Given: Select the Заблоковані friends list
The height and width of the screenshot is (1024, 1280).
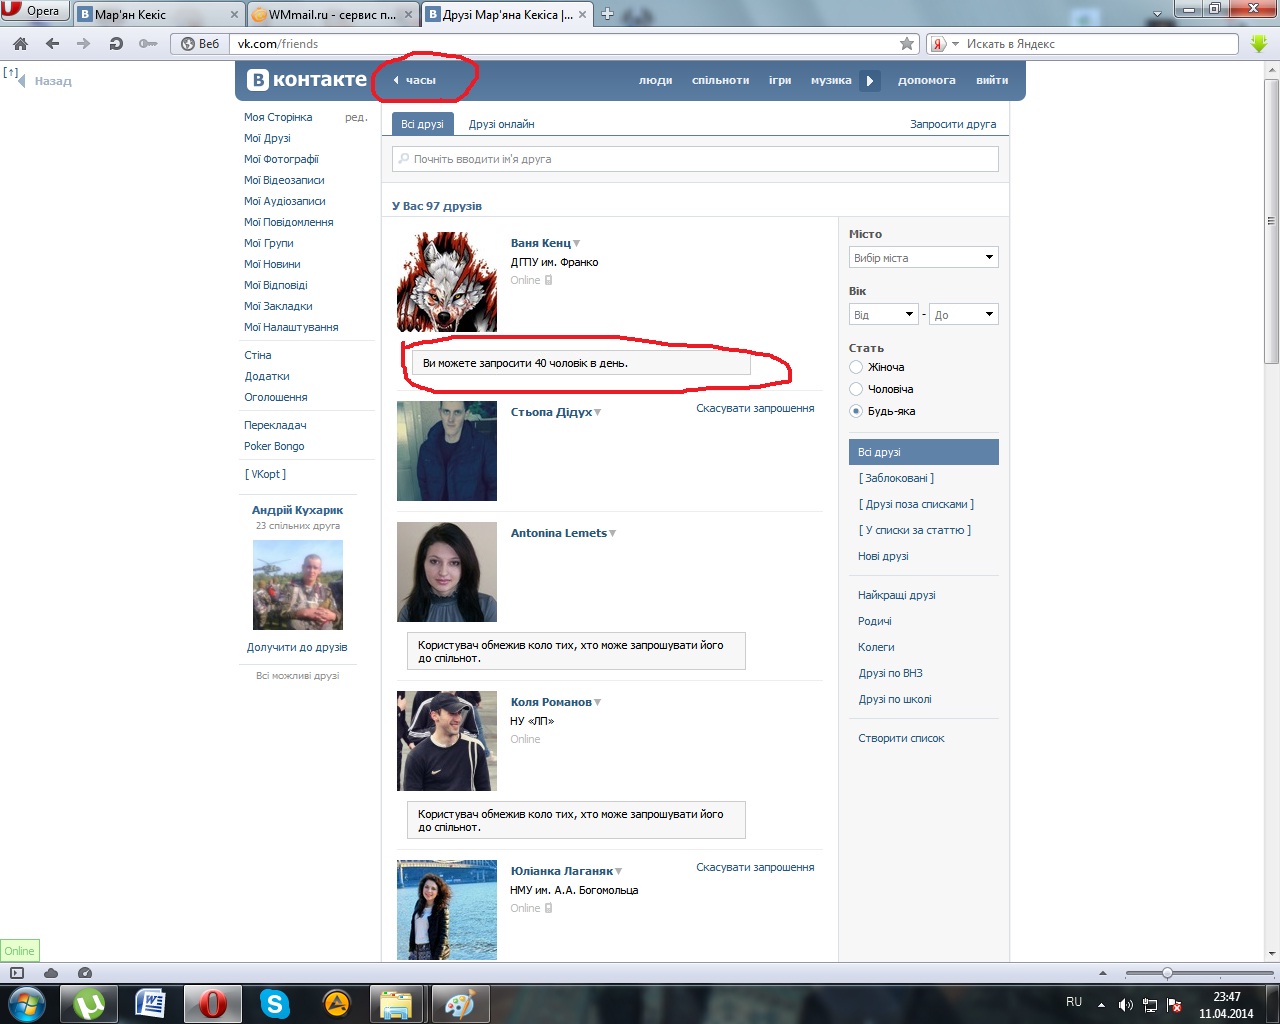Looking at the screenshot, I should click(x=896, y=478).
